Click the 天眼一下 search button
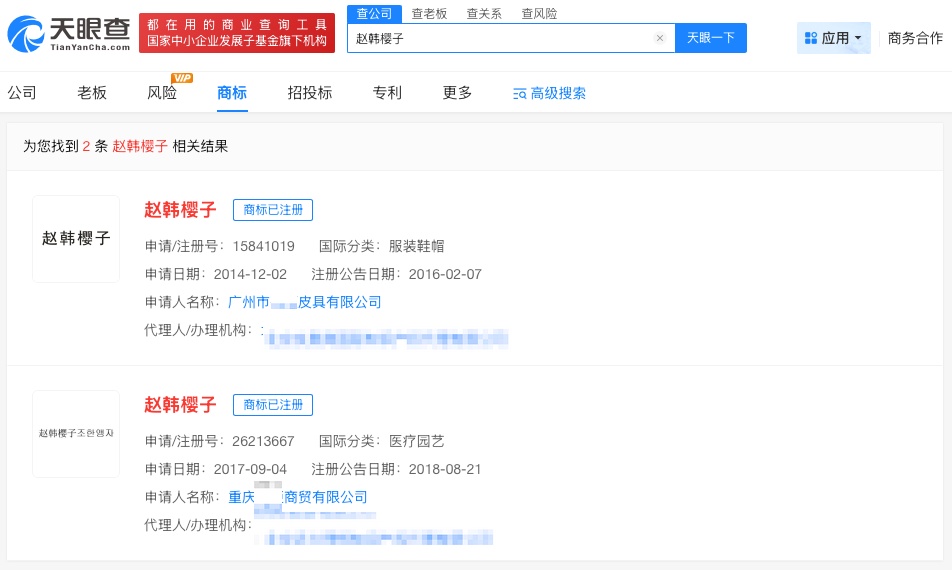952x570 pixels. point(711,38)
